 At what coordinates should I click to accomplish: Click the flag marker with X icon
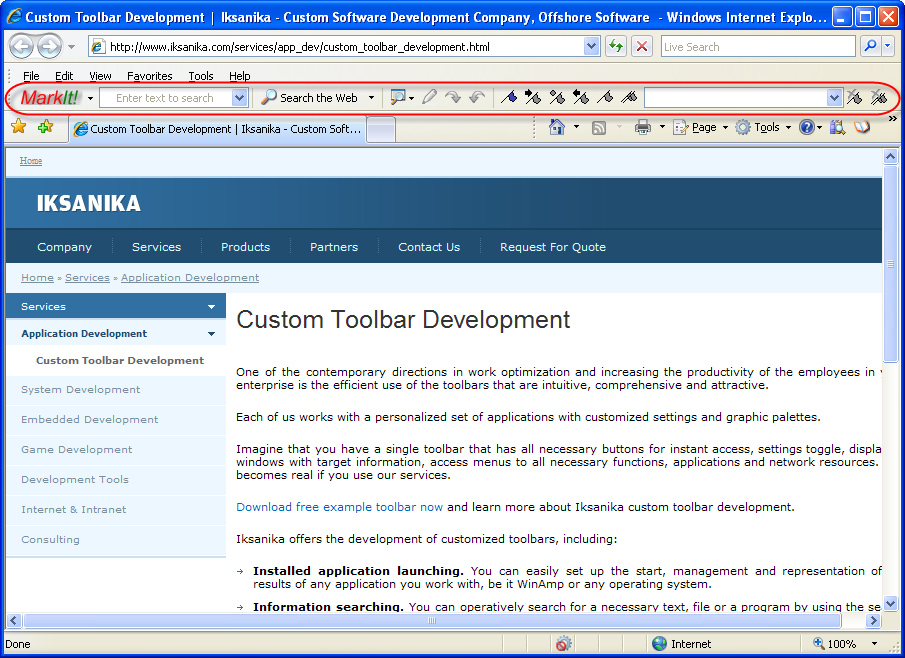pos(557,98)
